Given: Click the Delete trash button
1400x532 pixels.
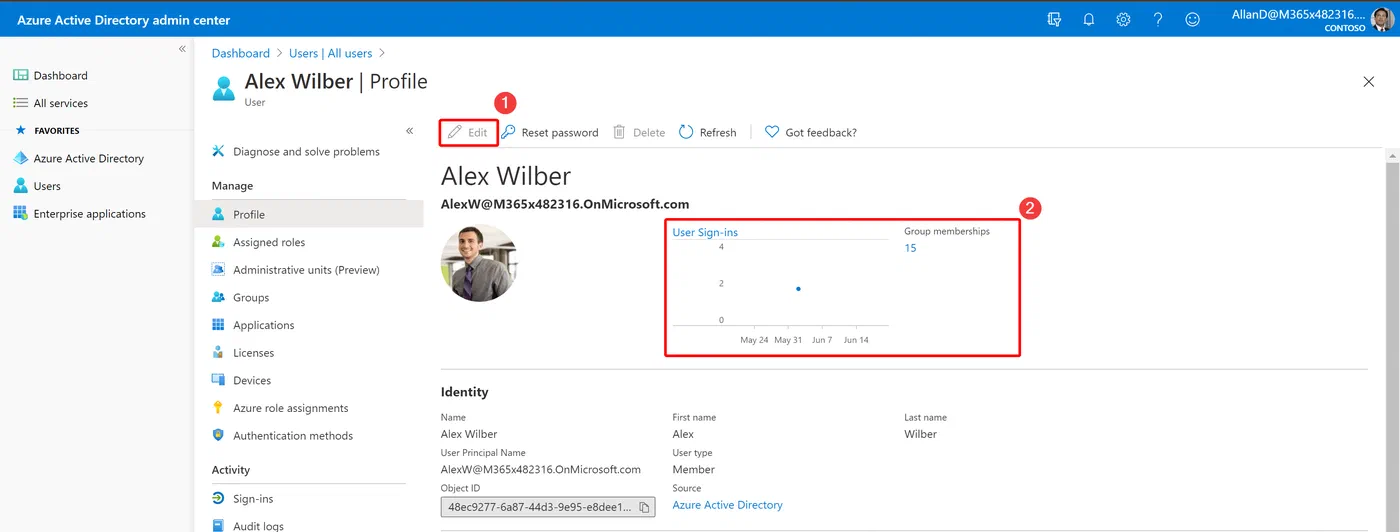Looking at the screenshot, I should pos(639,132).
